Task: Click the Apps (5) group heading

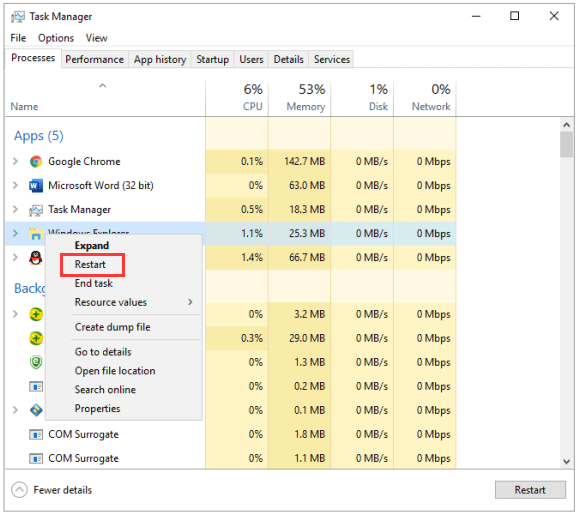Action: tap(39, 136)
